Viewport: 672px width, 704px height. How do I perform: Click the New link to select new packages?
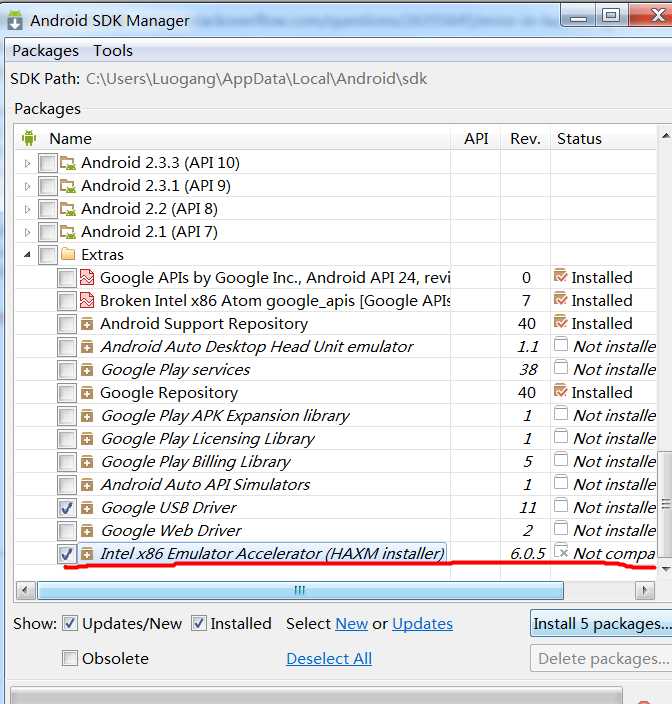tap(351, 624)
